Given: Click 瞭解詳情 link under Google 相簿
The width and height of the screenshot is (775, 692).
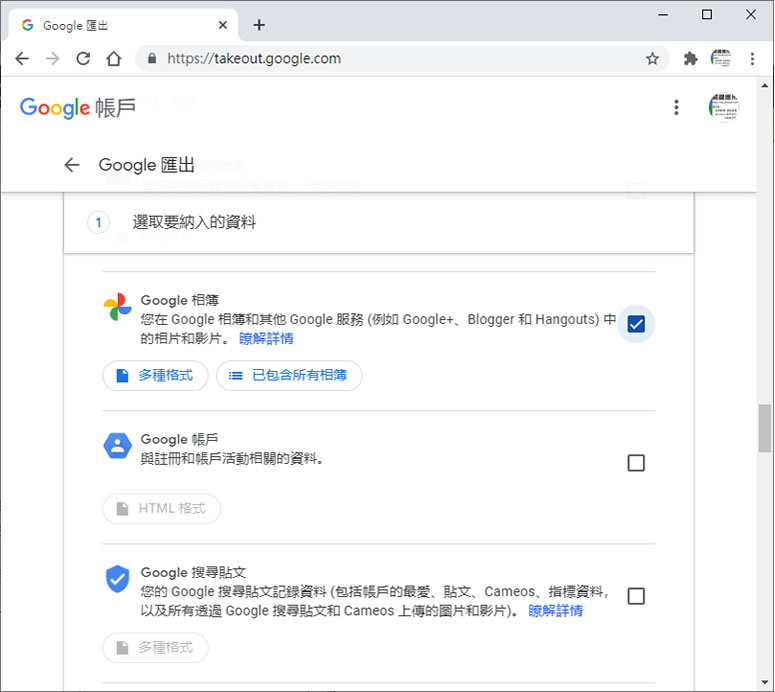Looking at the screenshot, I should [x=266, y=338].
